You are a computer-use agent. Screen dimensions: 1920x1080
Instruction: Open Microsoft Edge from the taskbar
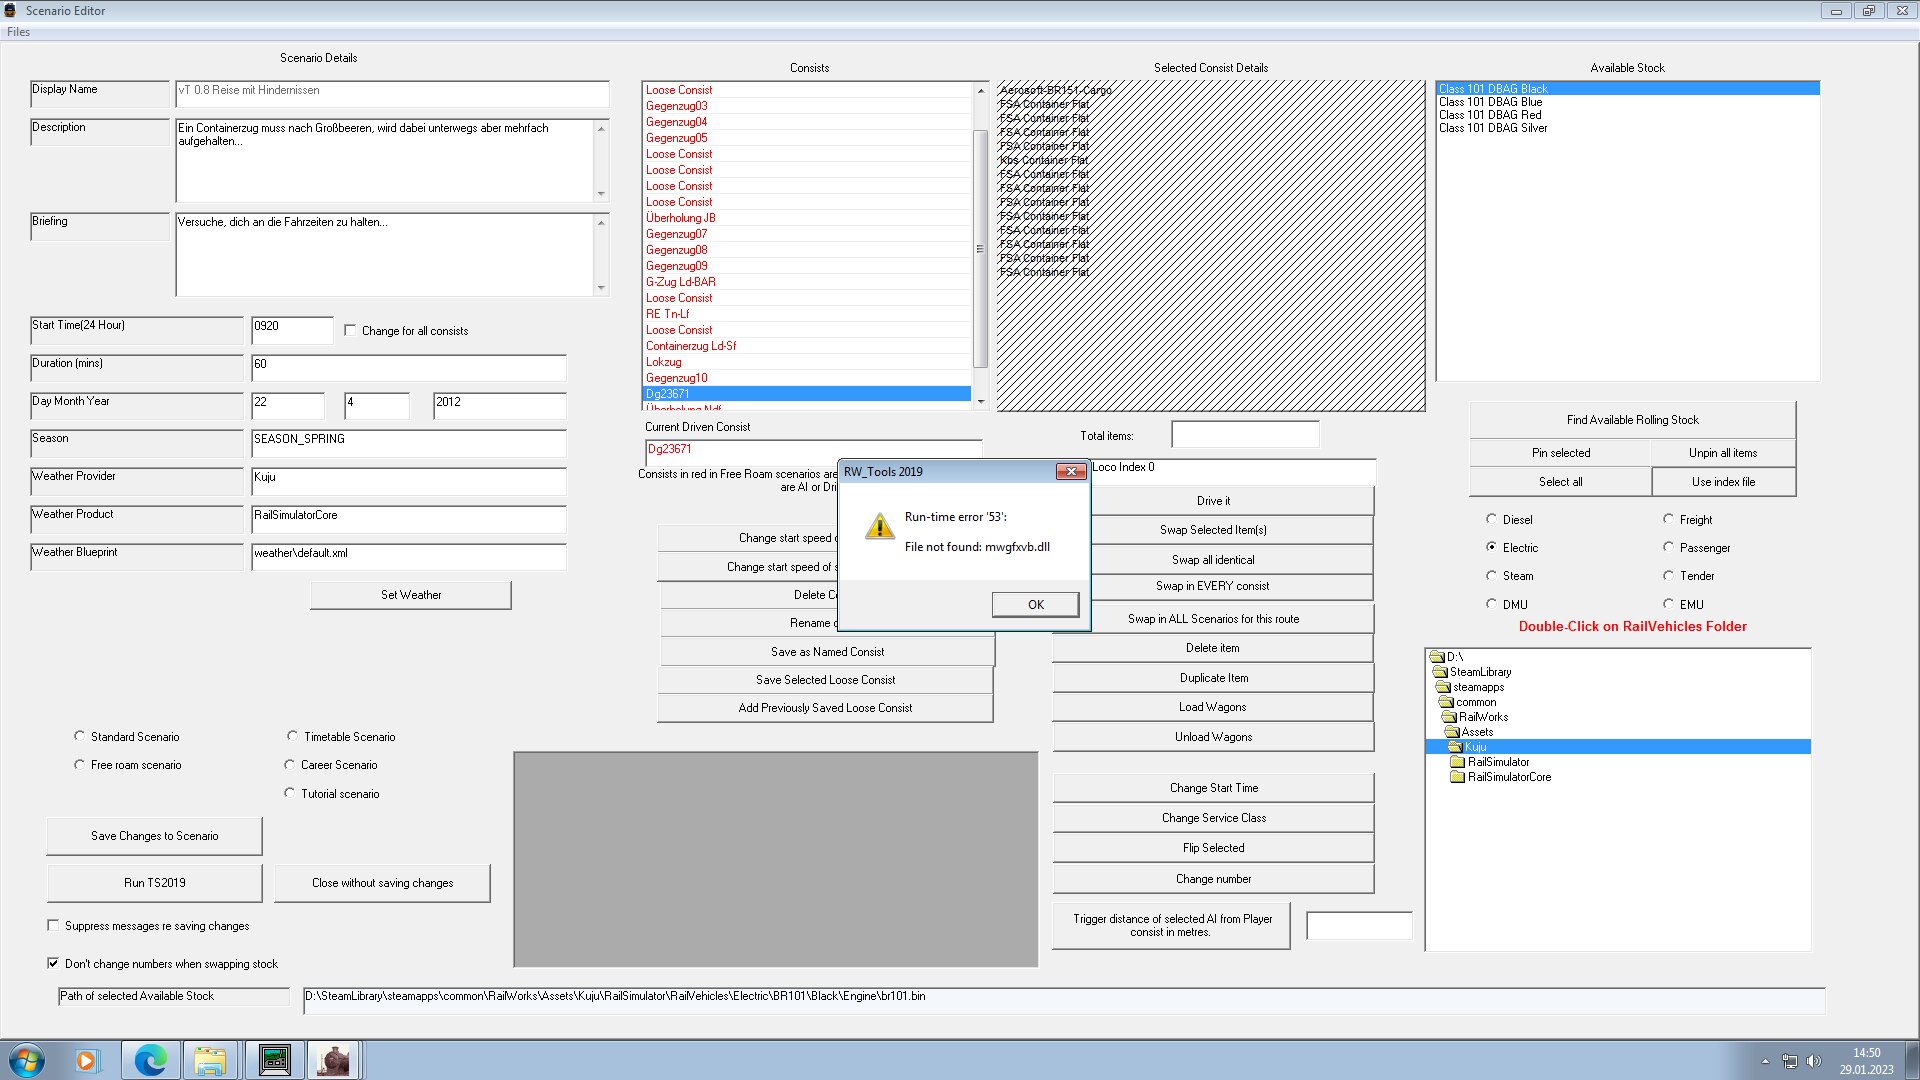150,1060
